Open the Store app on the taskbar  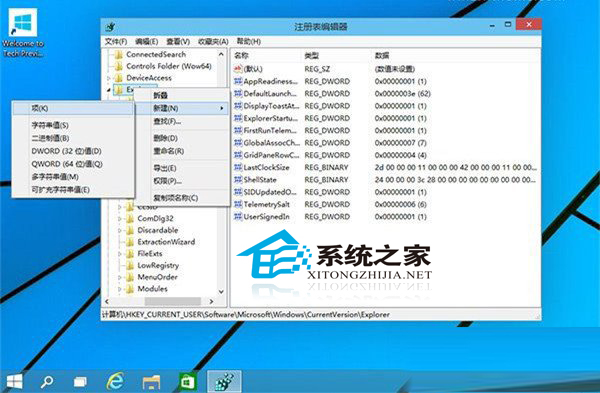click(188, 381)
